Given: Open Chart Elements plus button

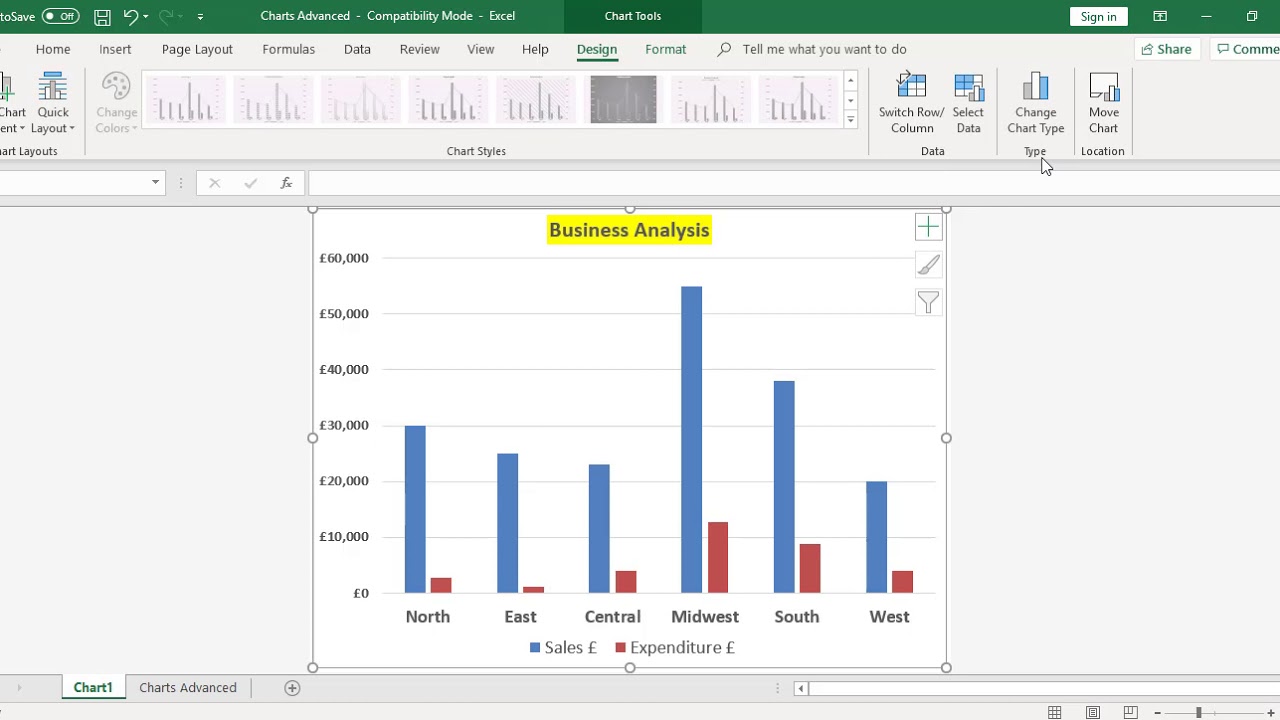Looking at the screenshot, I should click(x=928, y=228).
